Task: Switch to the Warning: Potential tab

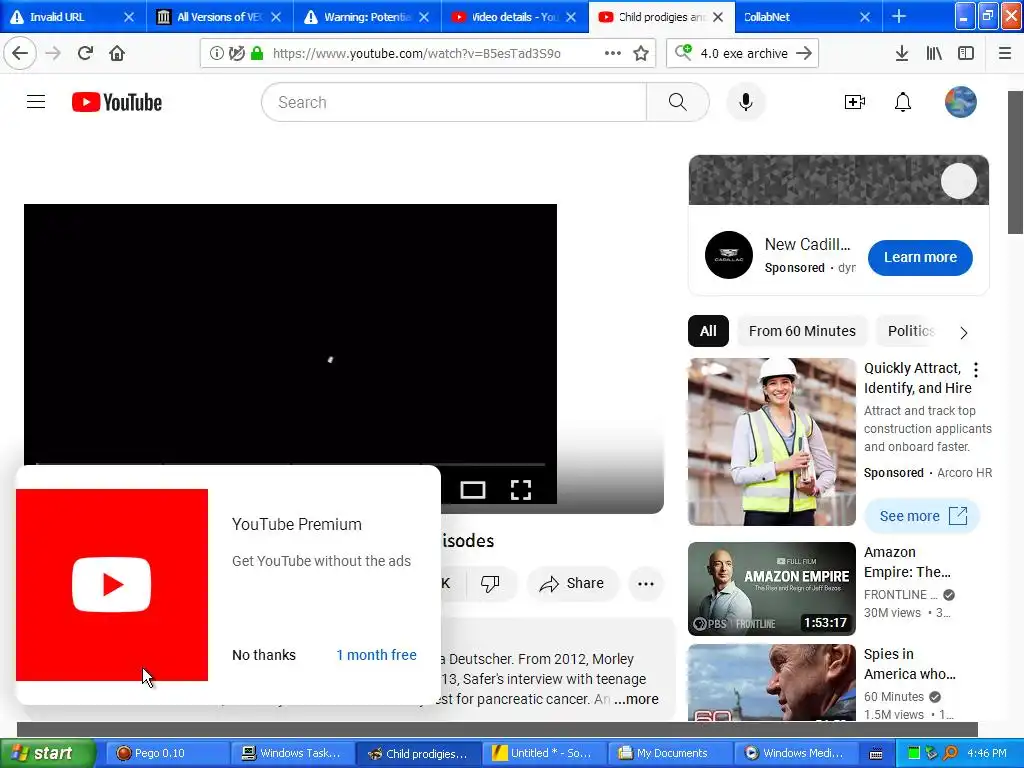Action: click(x=367, y=17)
